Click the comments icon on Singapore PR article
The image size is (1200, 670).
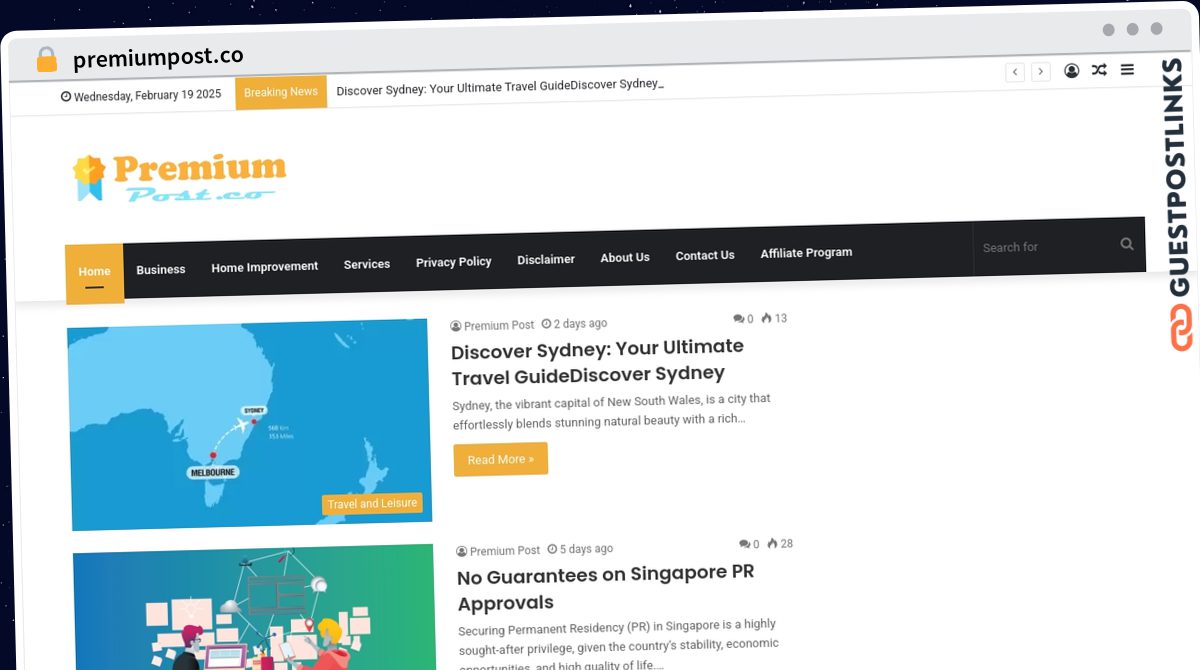(x=744, y=545)
